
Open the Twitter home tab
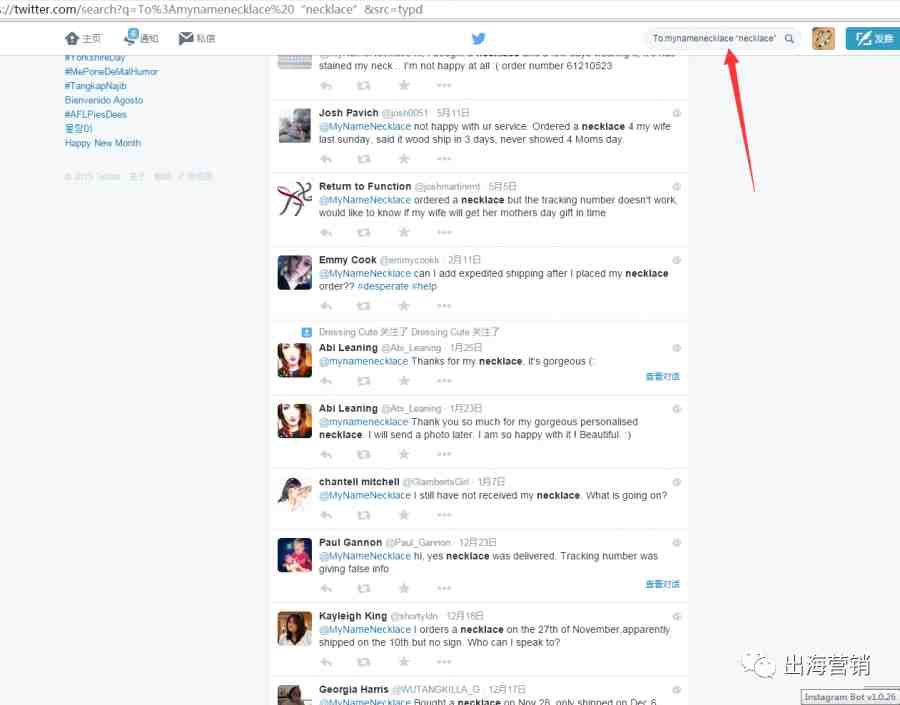pos(83,38)
